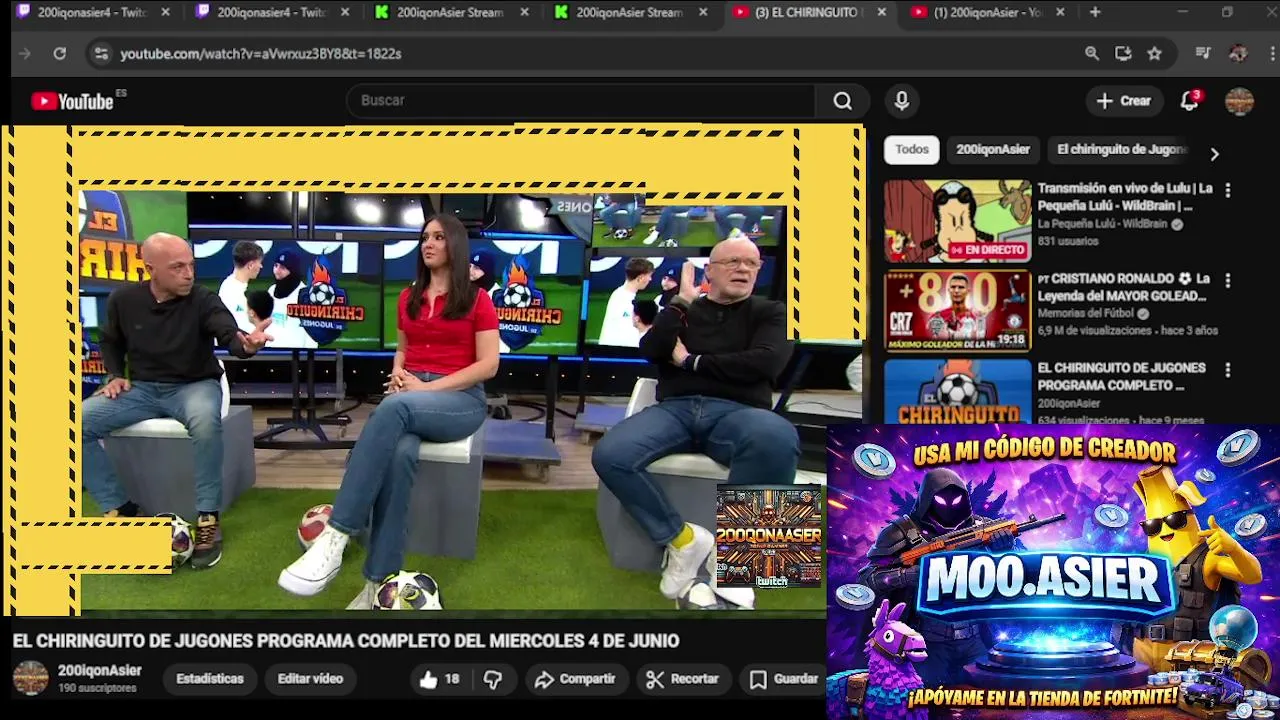Open options for La Pequeña Lulú video

coord(1228,190)
